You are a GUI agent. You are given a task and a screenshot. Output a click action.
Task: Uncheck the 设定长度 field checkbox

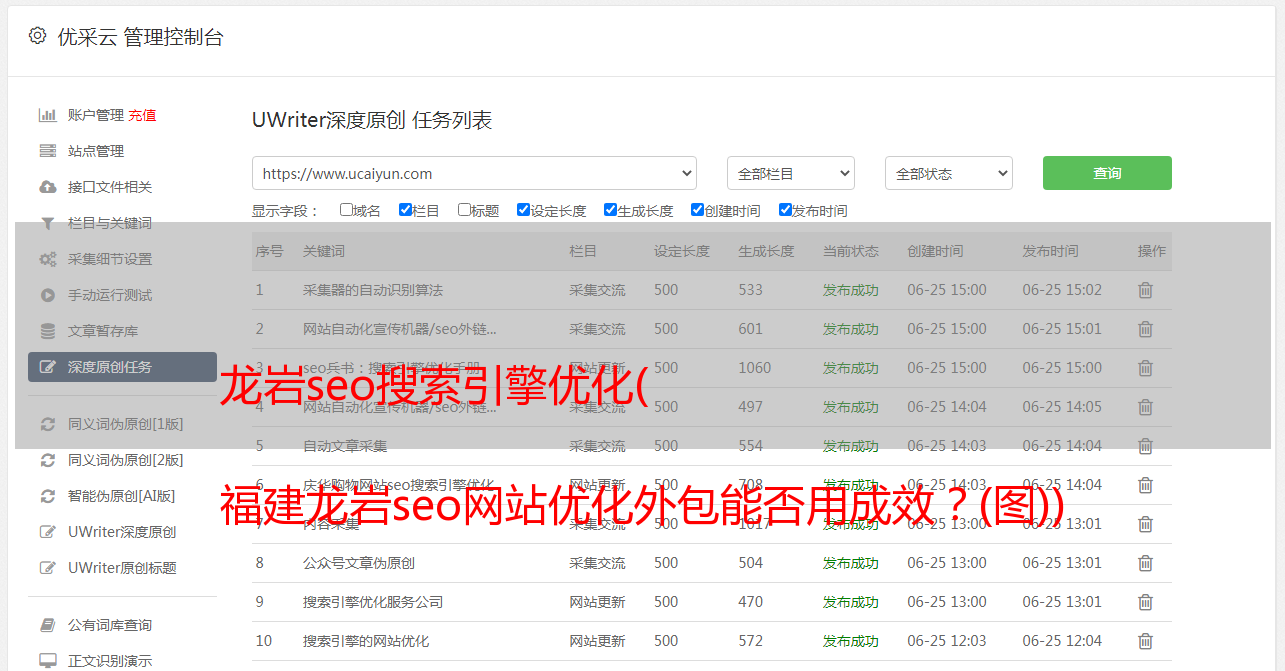pos(523,210)
